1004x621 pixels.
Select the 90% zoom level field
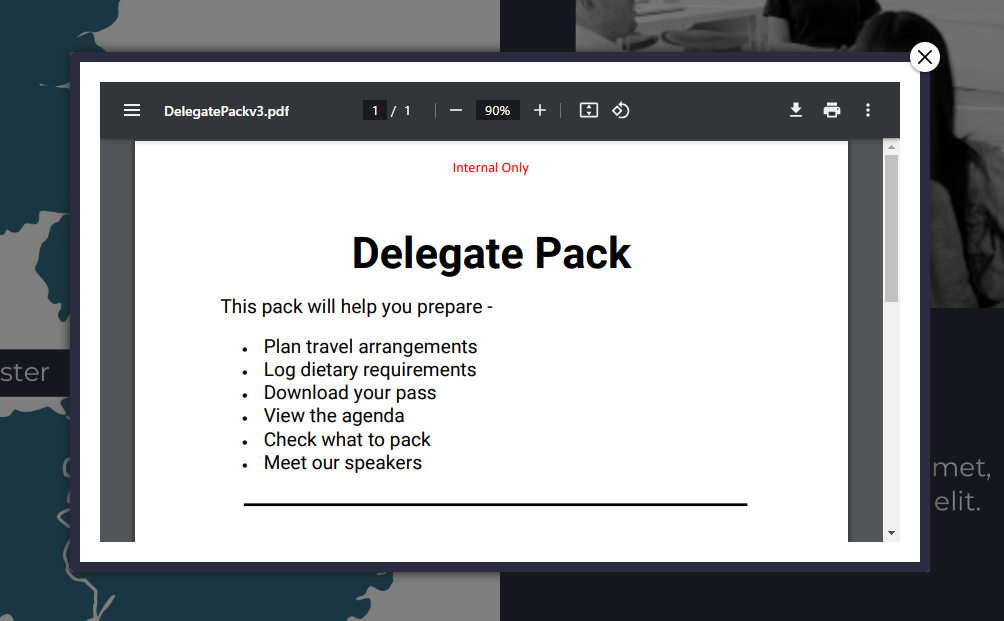point(497,110)
